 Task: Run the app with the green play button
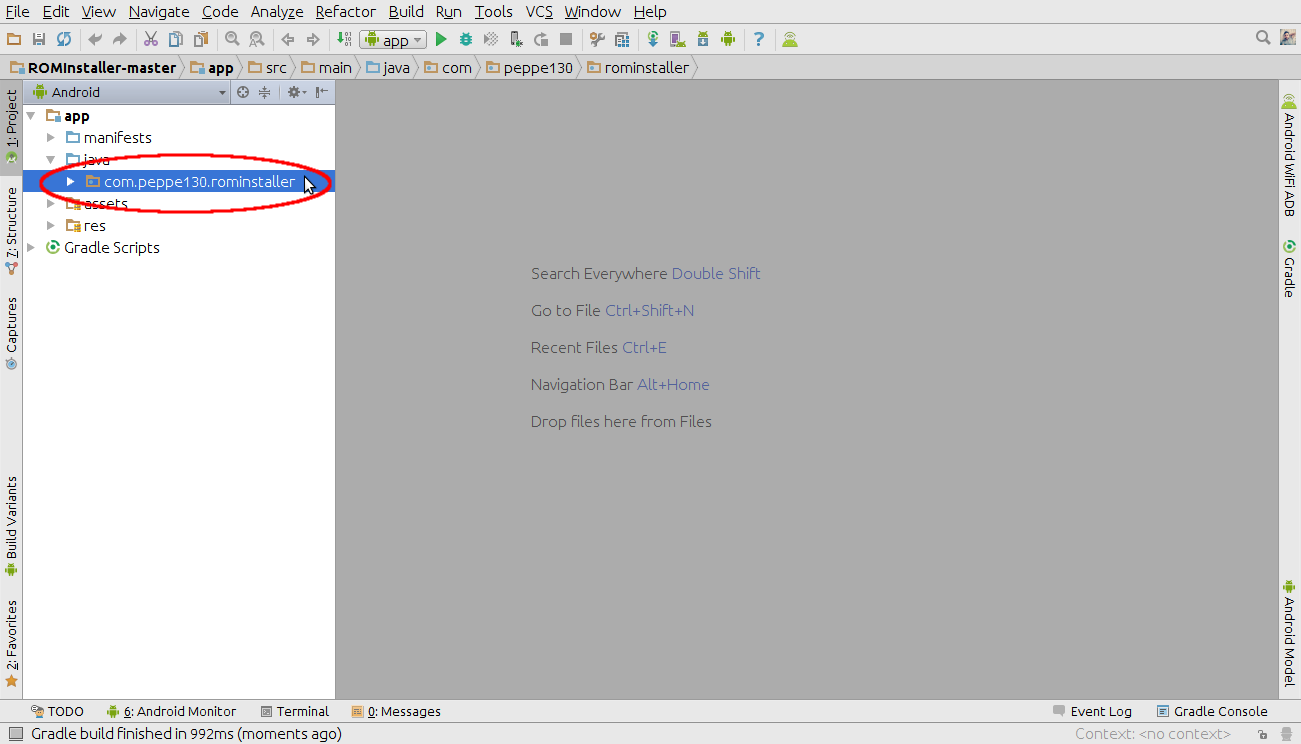[440, 40]
